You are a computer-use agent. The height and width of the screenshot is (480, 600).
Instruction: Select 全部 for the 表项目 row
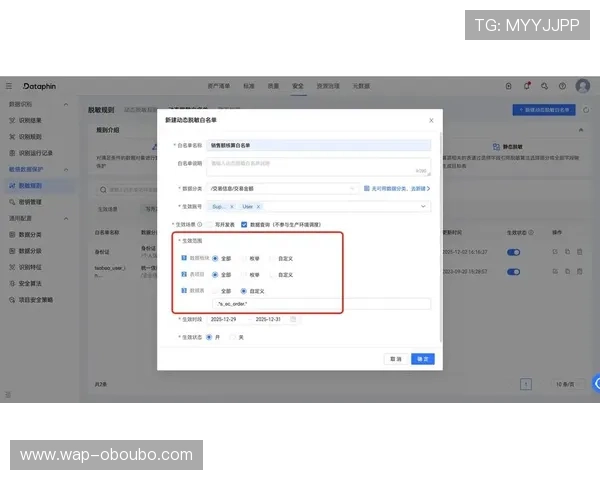click(x=215, y=275)
